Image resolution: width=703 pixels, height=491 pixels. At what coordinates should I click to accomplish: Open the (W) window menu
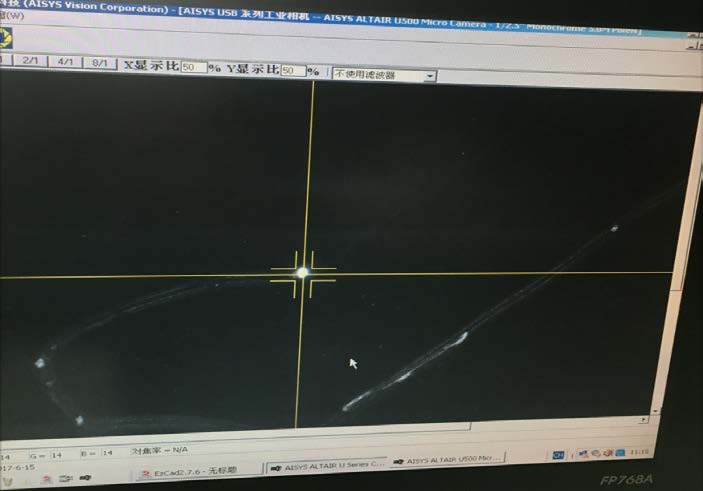tap(14, 16)
